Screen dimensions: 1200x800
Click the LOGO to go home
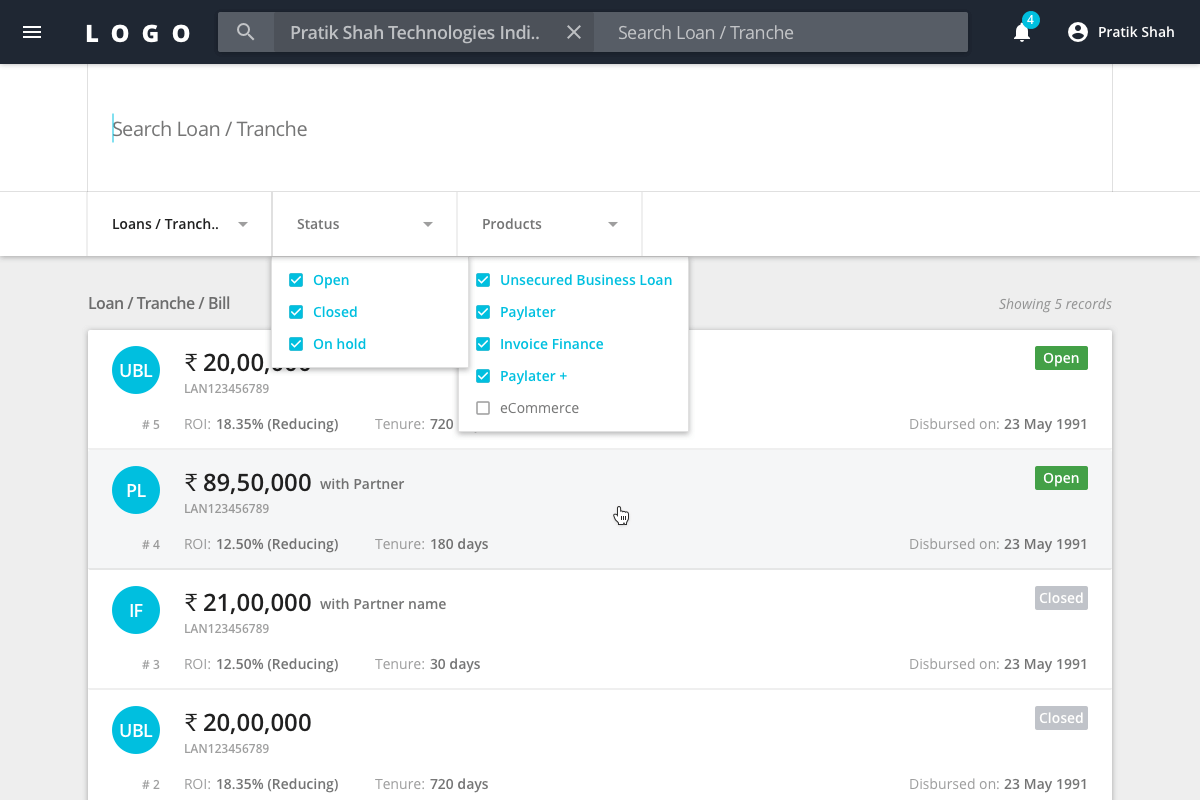click(137, 31)
